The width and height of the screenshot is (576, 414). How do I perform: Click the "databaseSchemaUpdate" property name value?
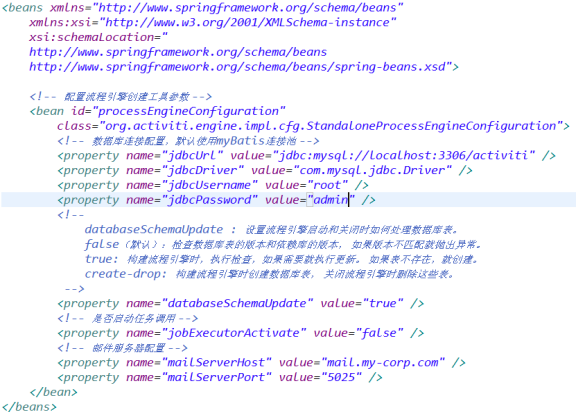[x=237, y=303]
